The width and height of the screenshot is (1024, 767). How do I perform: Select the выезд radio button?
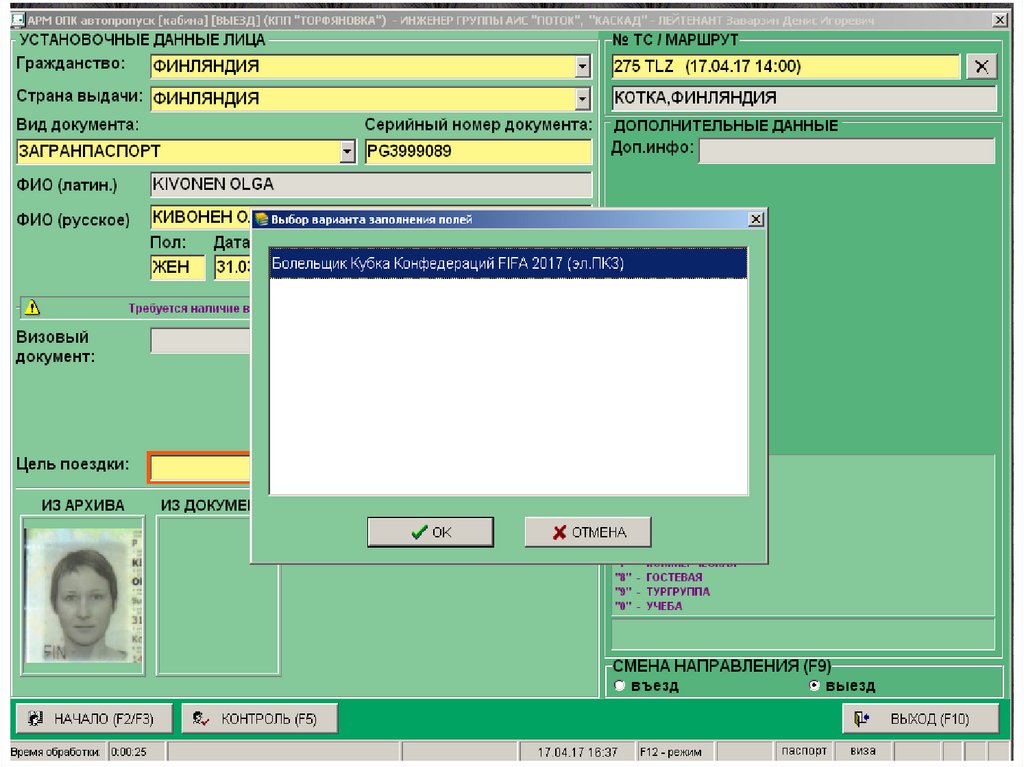coord(814,686)
